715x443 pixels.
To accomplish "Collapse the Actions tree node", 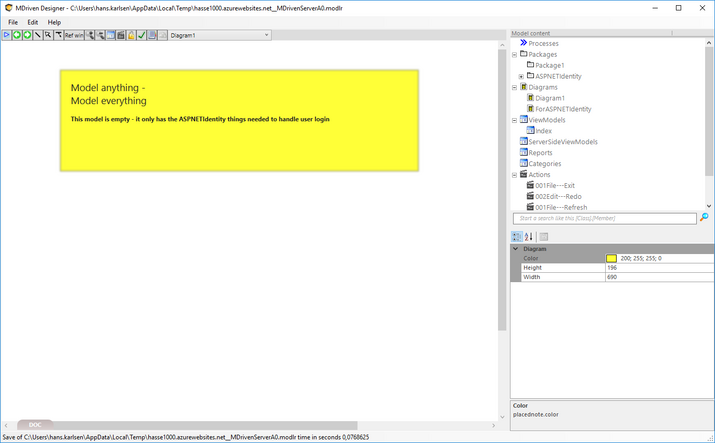I will (x=514, y=174).
